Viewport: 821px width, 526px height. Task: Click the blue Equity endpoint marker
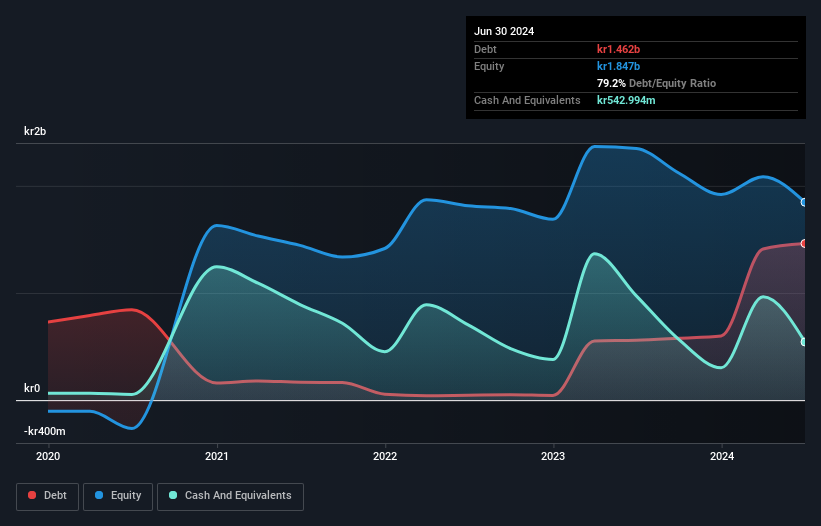coord(804,202)
